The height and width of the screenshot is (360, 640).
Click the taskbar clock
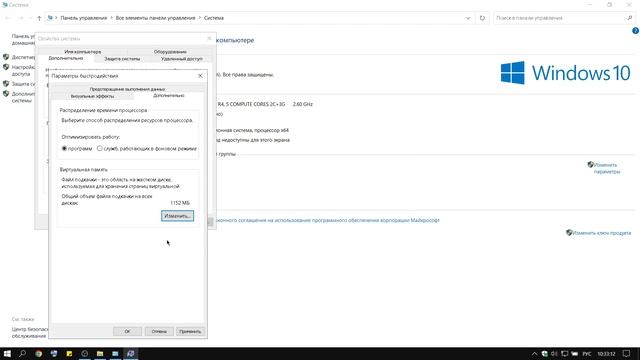coord(606,353)
